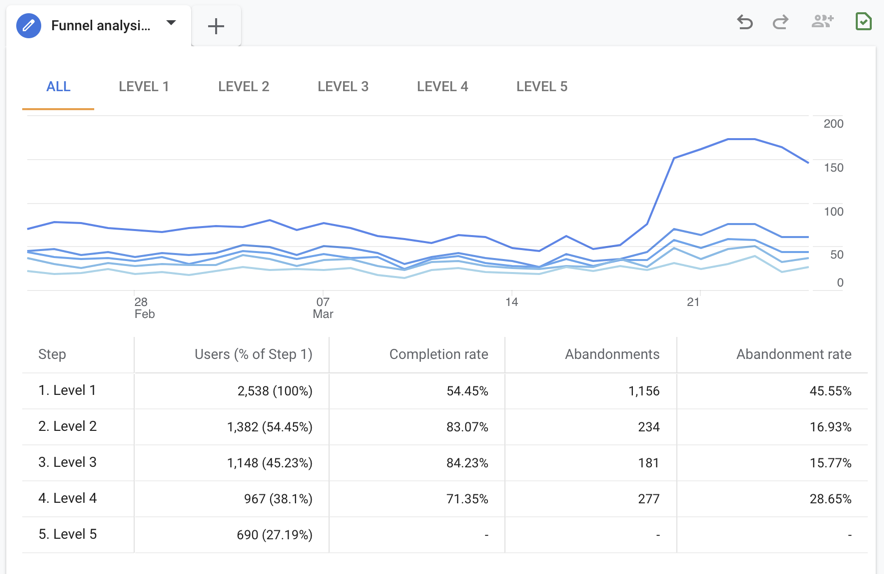Click the Level 4 step row
Image resolution: width=884 pixels, height=574 pixels.
tap(67, 498)
